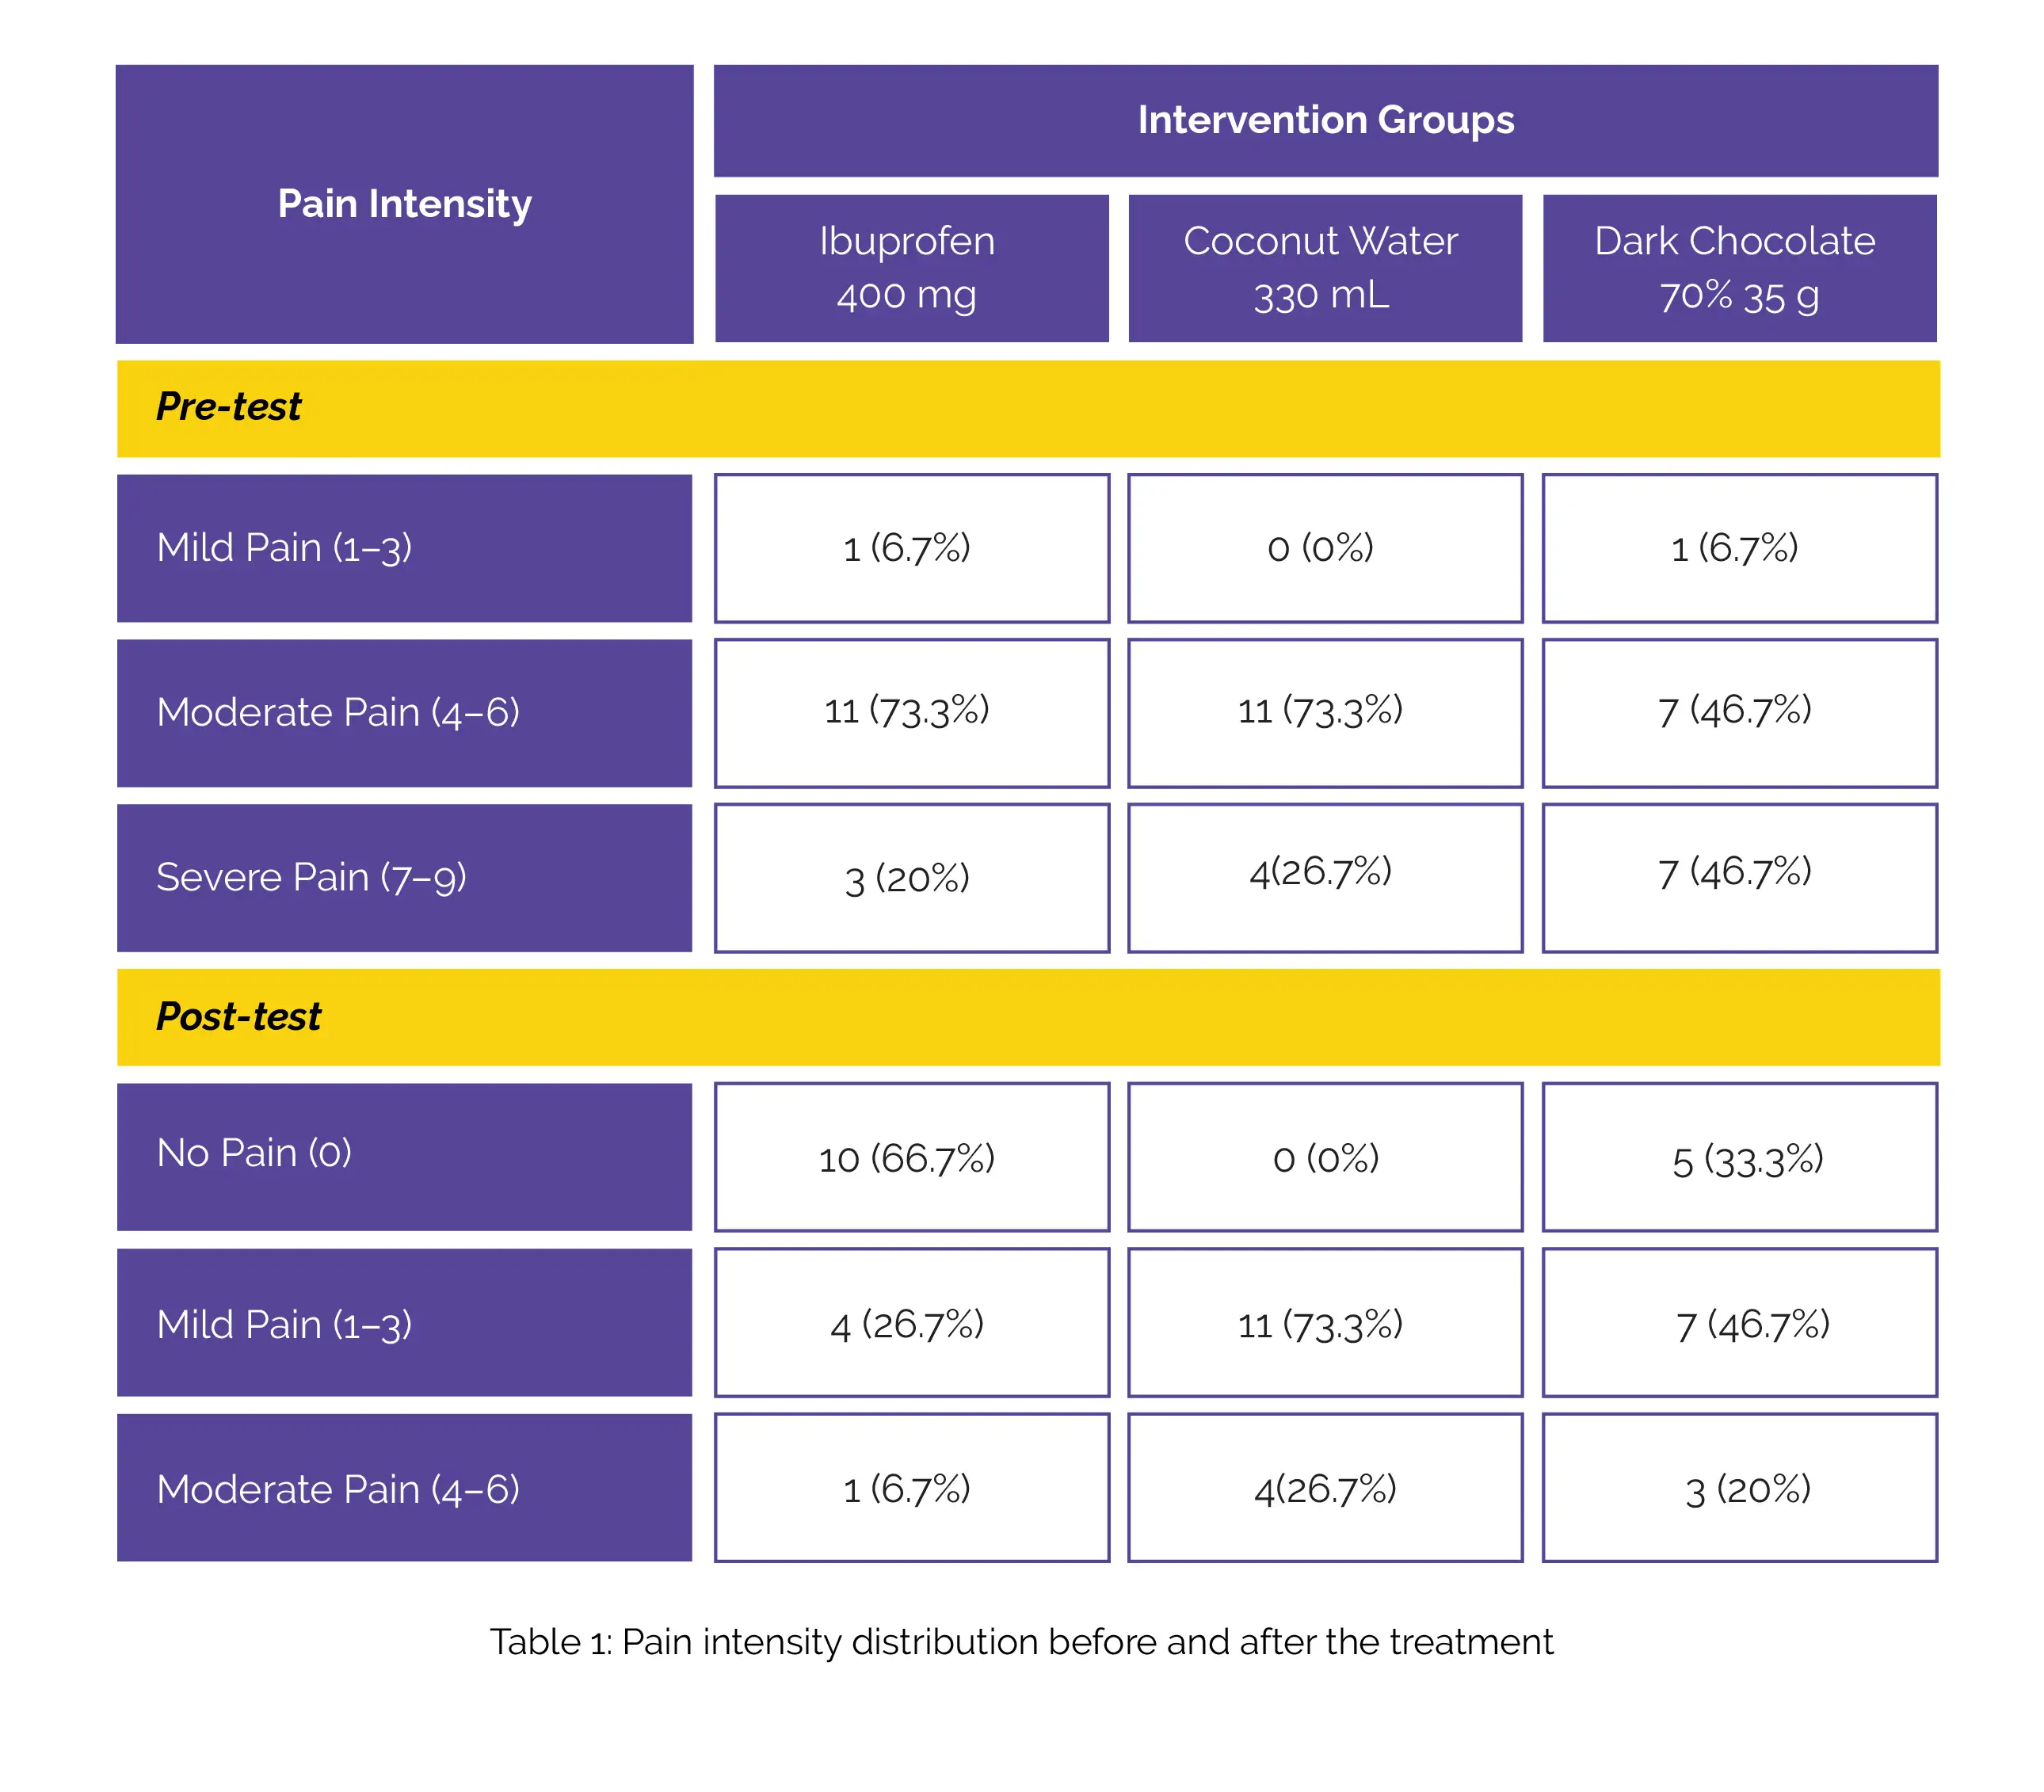Click the Pain Intensity header cell
Viewport: 2044px width, 1792px height.
404,204
